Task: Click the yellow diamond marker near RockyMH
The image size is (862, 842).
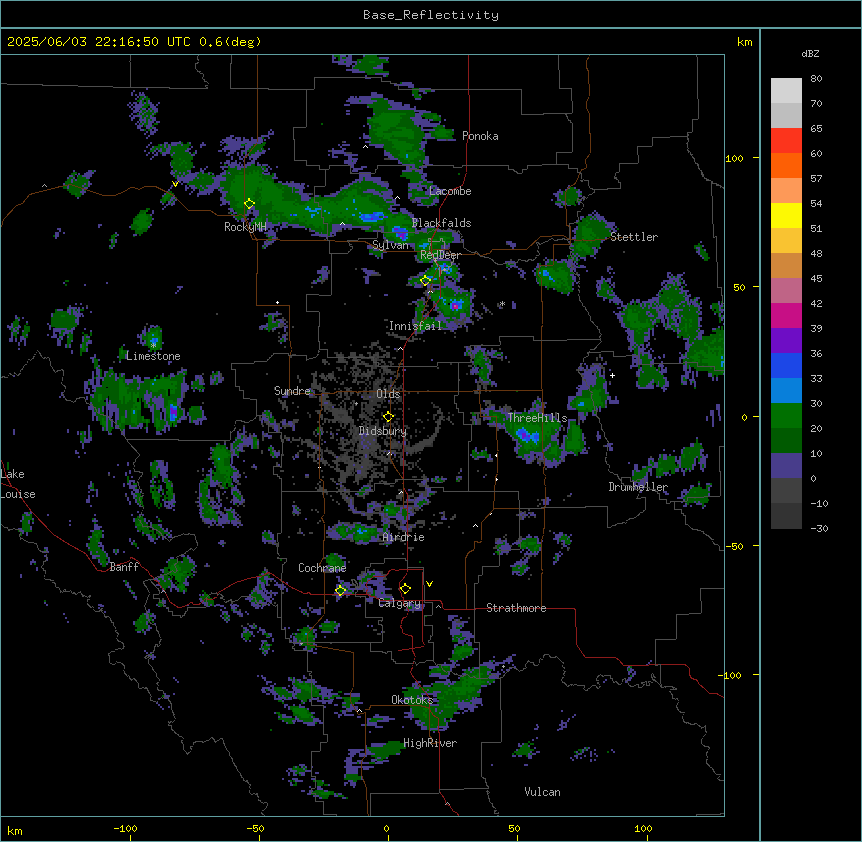Action: pyautogui.click(x=249, y=204)
